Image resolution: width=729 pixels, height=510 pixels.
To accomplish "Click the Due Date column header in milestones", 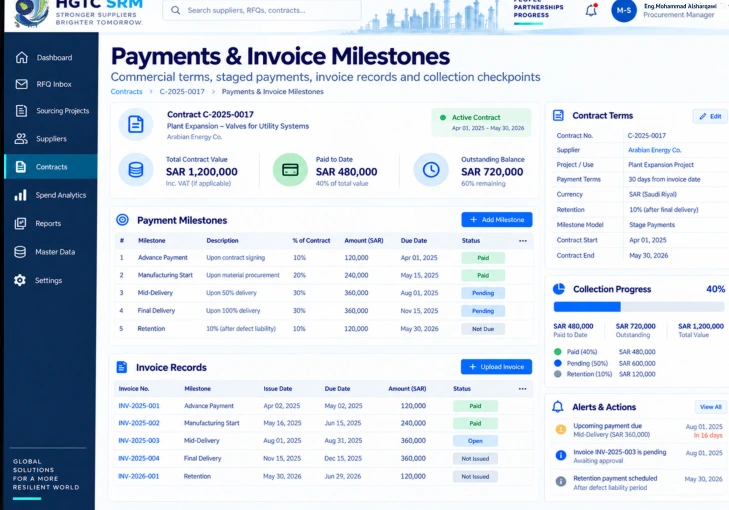I will coord(414,241).
